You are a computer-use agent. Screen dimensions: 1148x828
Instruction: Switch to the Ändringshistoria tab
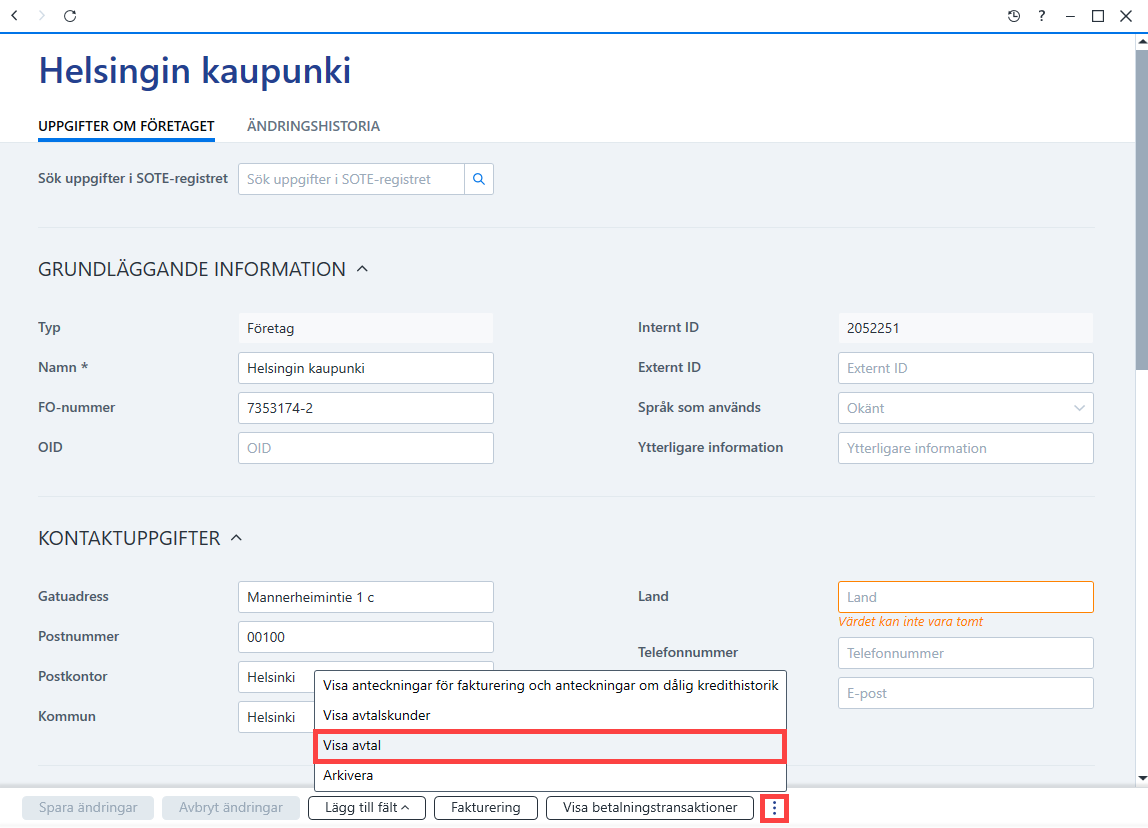(313, 126)
